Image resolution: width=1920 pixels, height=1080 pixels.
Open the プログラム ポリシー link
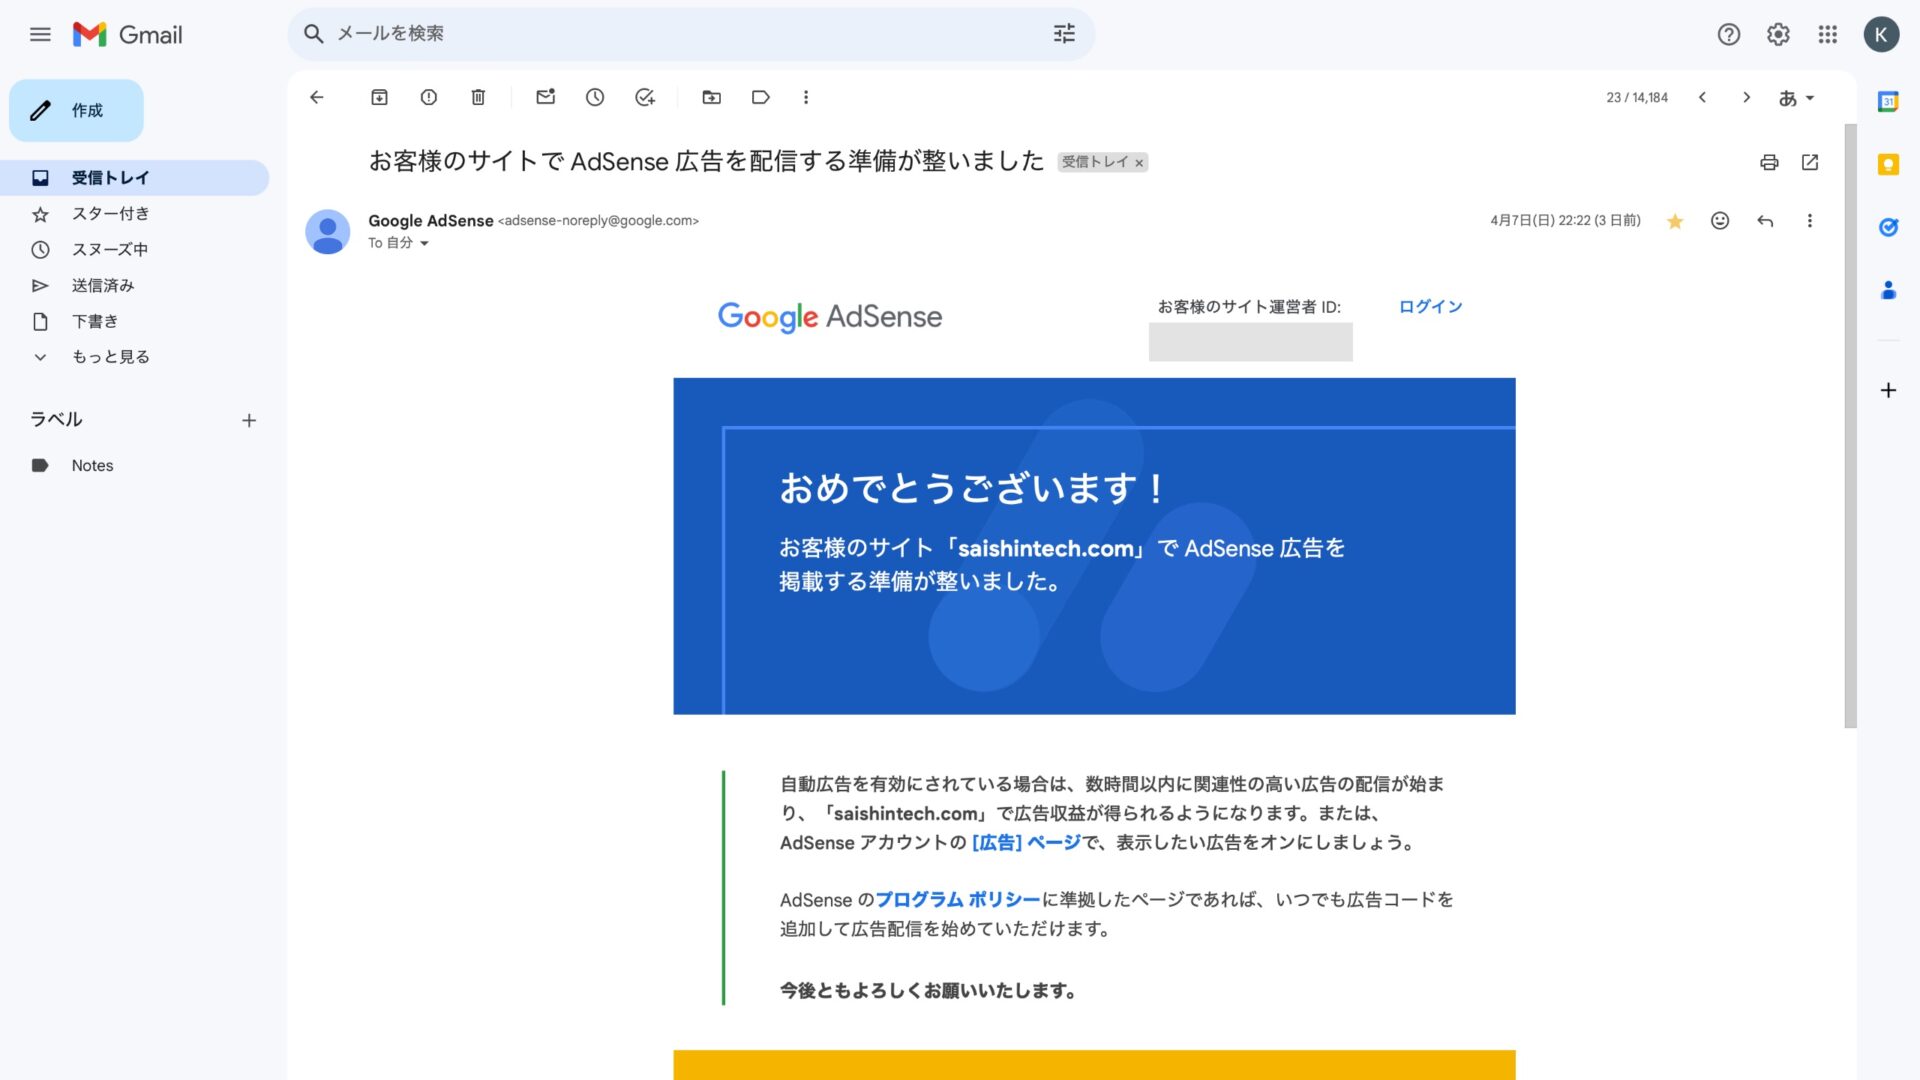[957, 900]
